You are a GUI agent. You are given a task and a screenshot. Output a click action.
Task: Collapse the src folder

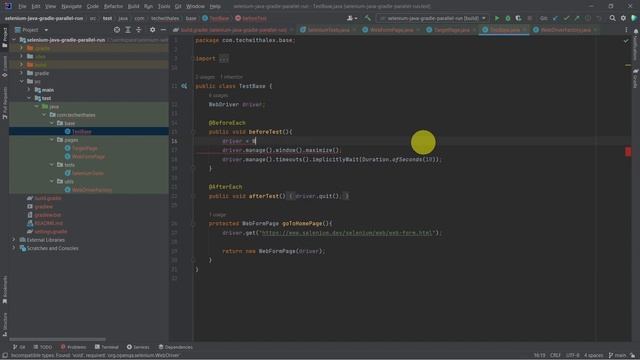21,82
